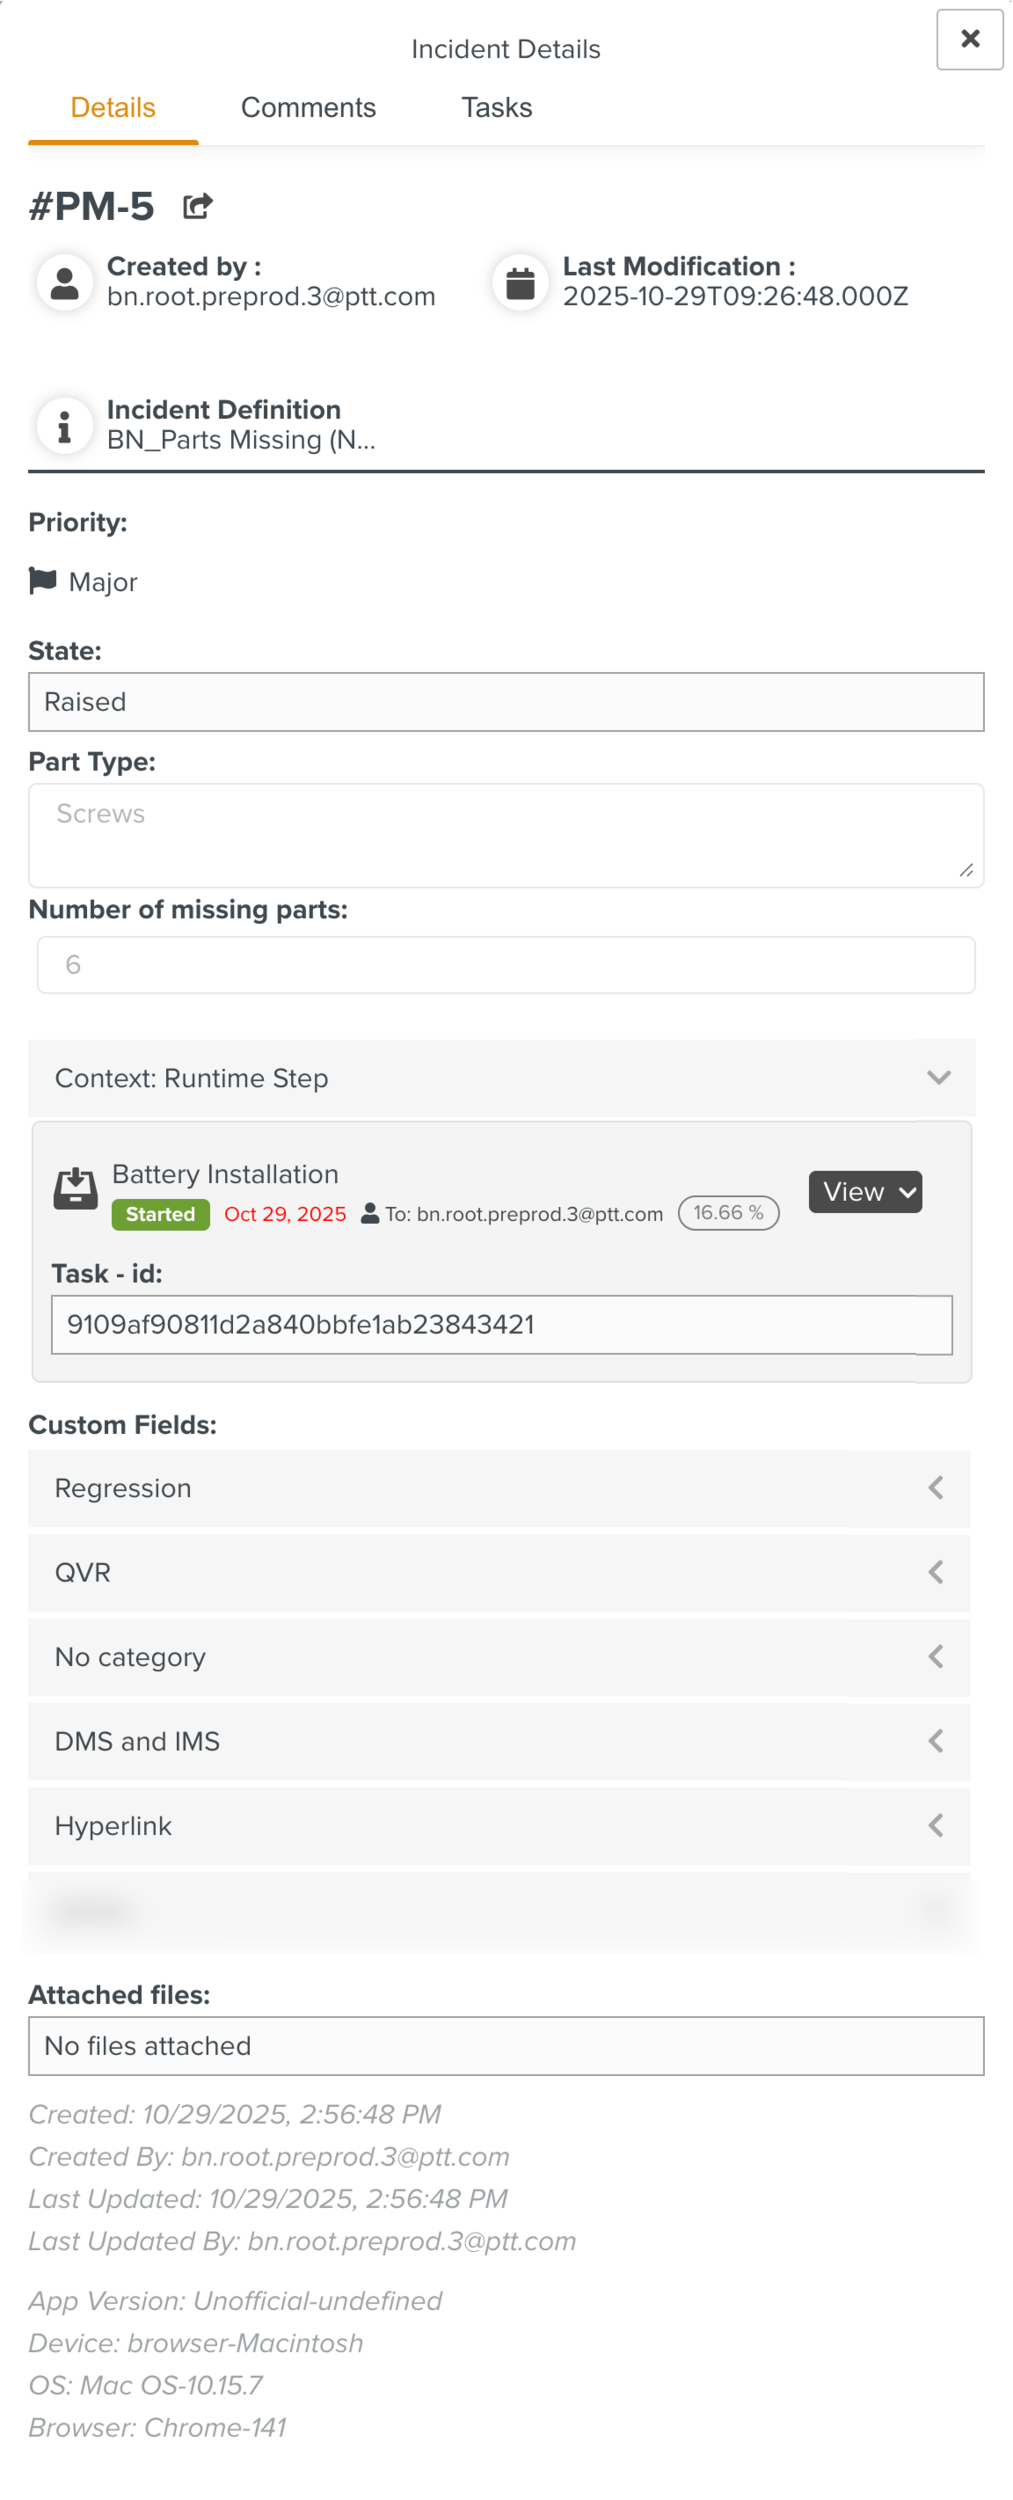The width and height of the screenshot is (1013, 2500).
Task: Click the person icon before To: assignee
Action: (370, 1213)
